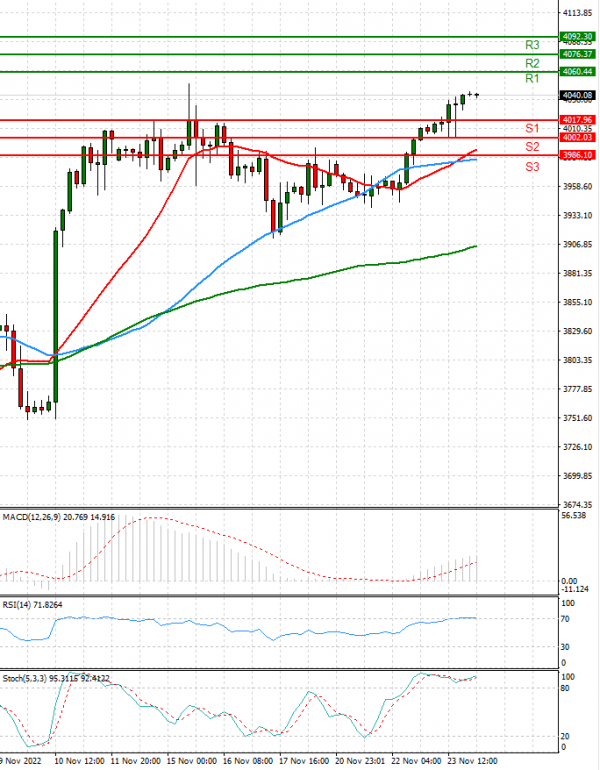Click the 3906.85 price axis value
600x770 pixels.
pos(577,245)
